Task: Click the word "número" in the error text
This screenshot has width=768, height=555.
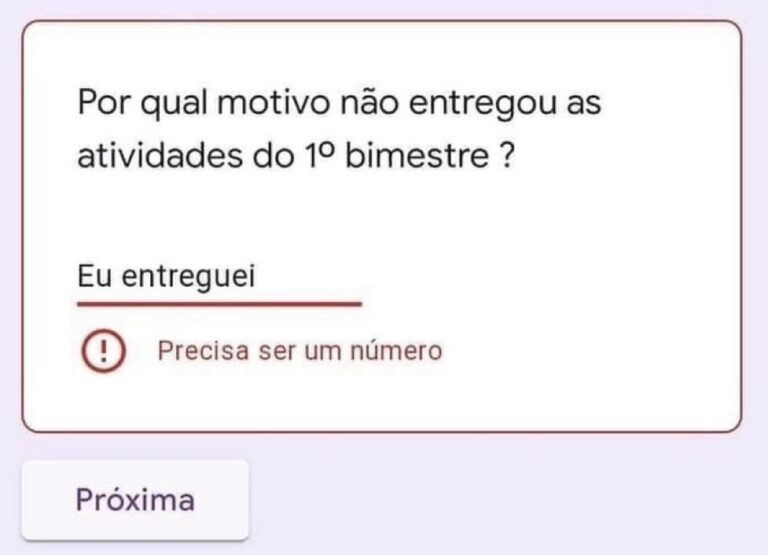Action: pyautogui.click(x=403, y=351)
